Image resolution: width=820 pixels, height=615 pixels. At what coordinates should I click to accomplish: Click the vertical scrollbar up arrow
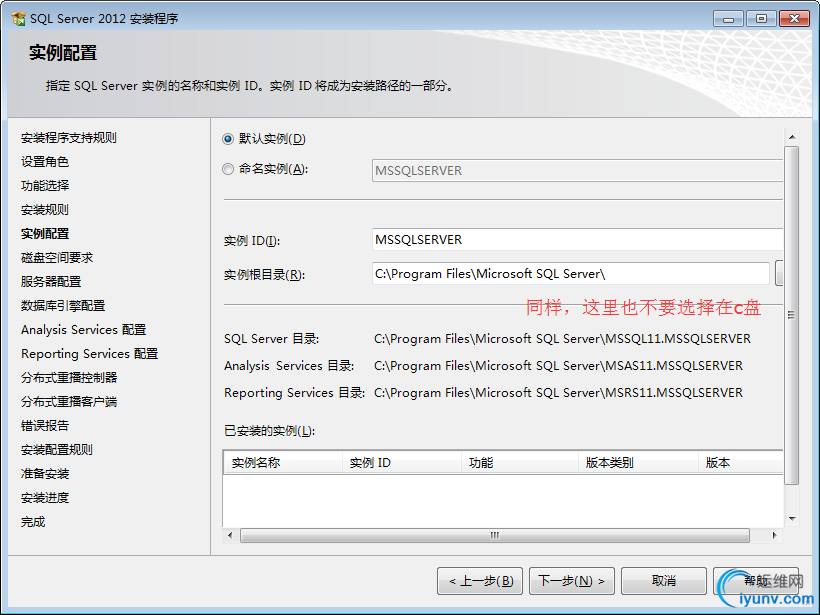pyautogui.click(x=792, y=137)
